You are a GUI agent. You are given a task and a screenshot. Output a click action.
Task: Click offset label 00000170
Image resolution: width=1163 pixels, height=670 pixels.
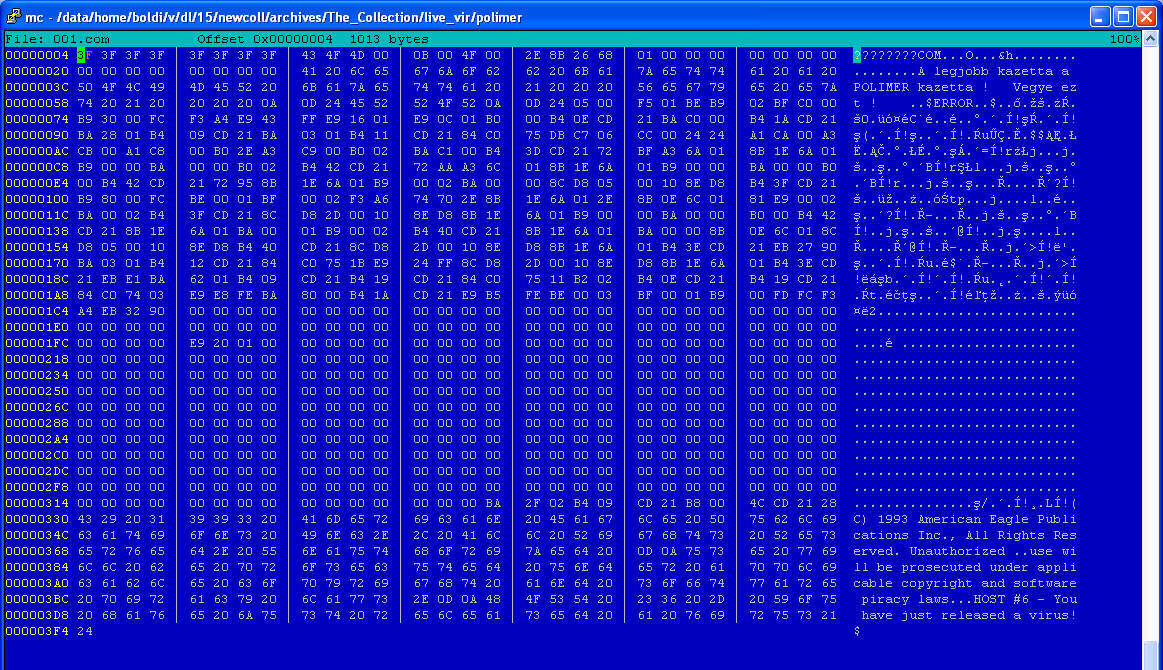pyautogui.click(x=37, y=263)
